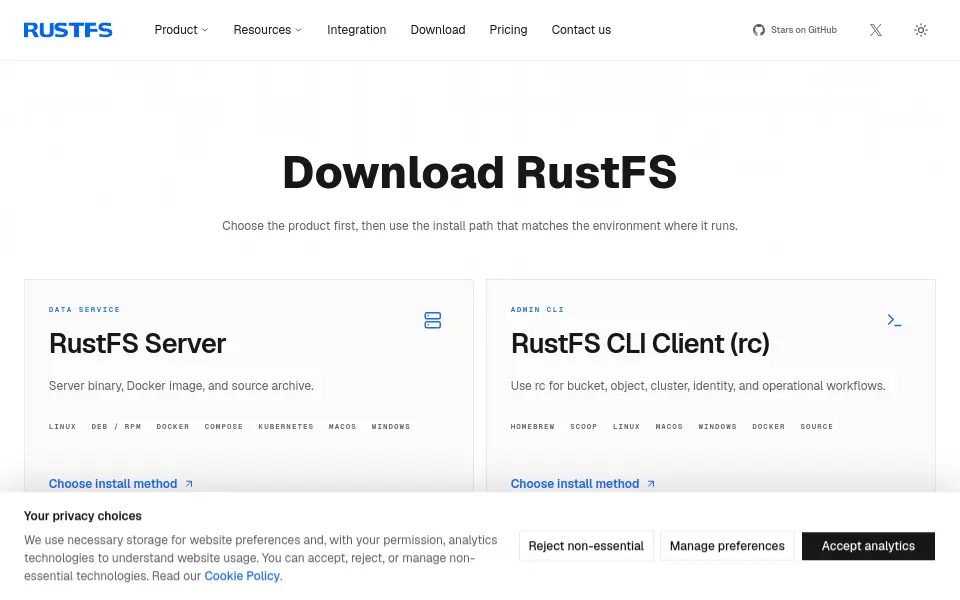Image resolution: width=960 pixels, height=600 pixels.
Task: Open the Pricing nav item
Action: (508, 30)
